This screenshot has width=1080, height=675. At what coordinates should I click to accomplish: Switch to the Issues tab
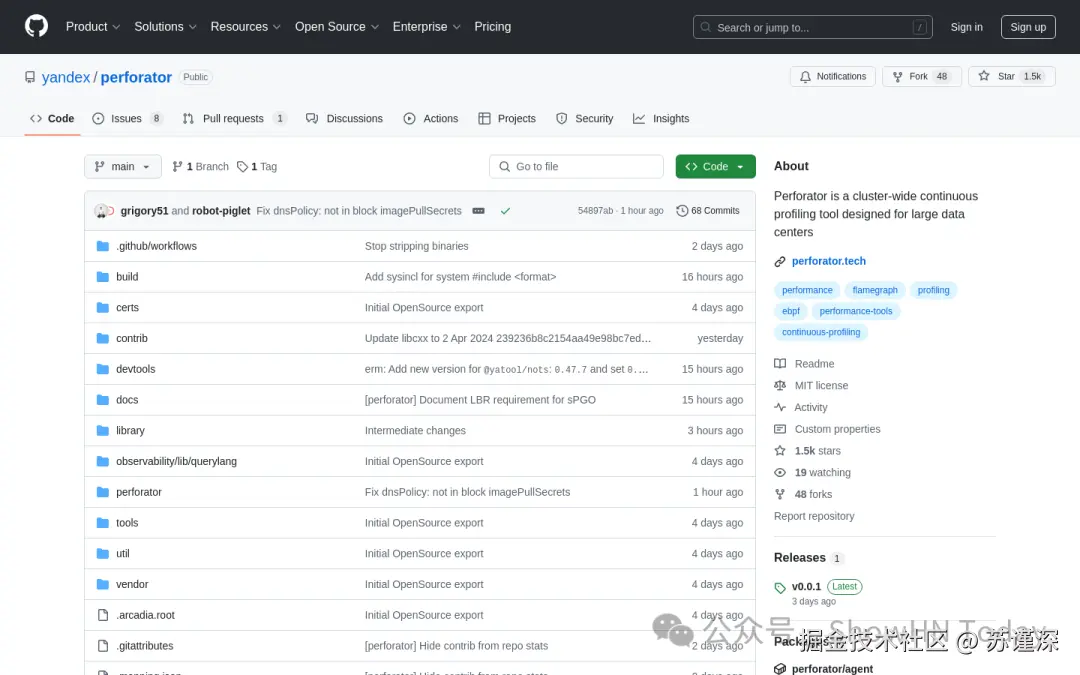128,118
